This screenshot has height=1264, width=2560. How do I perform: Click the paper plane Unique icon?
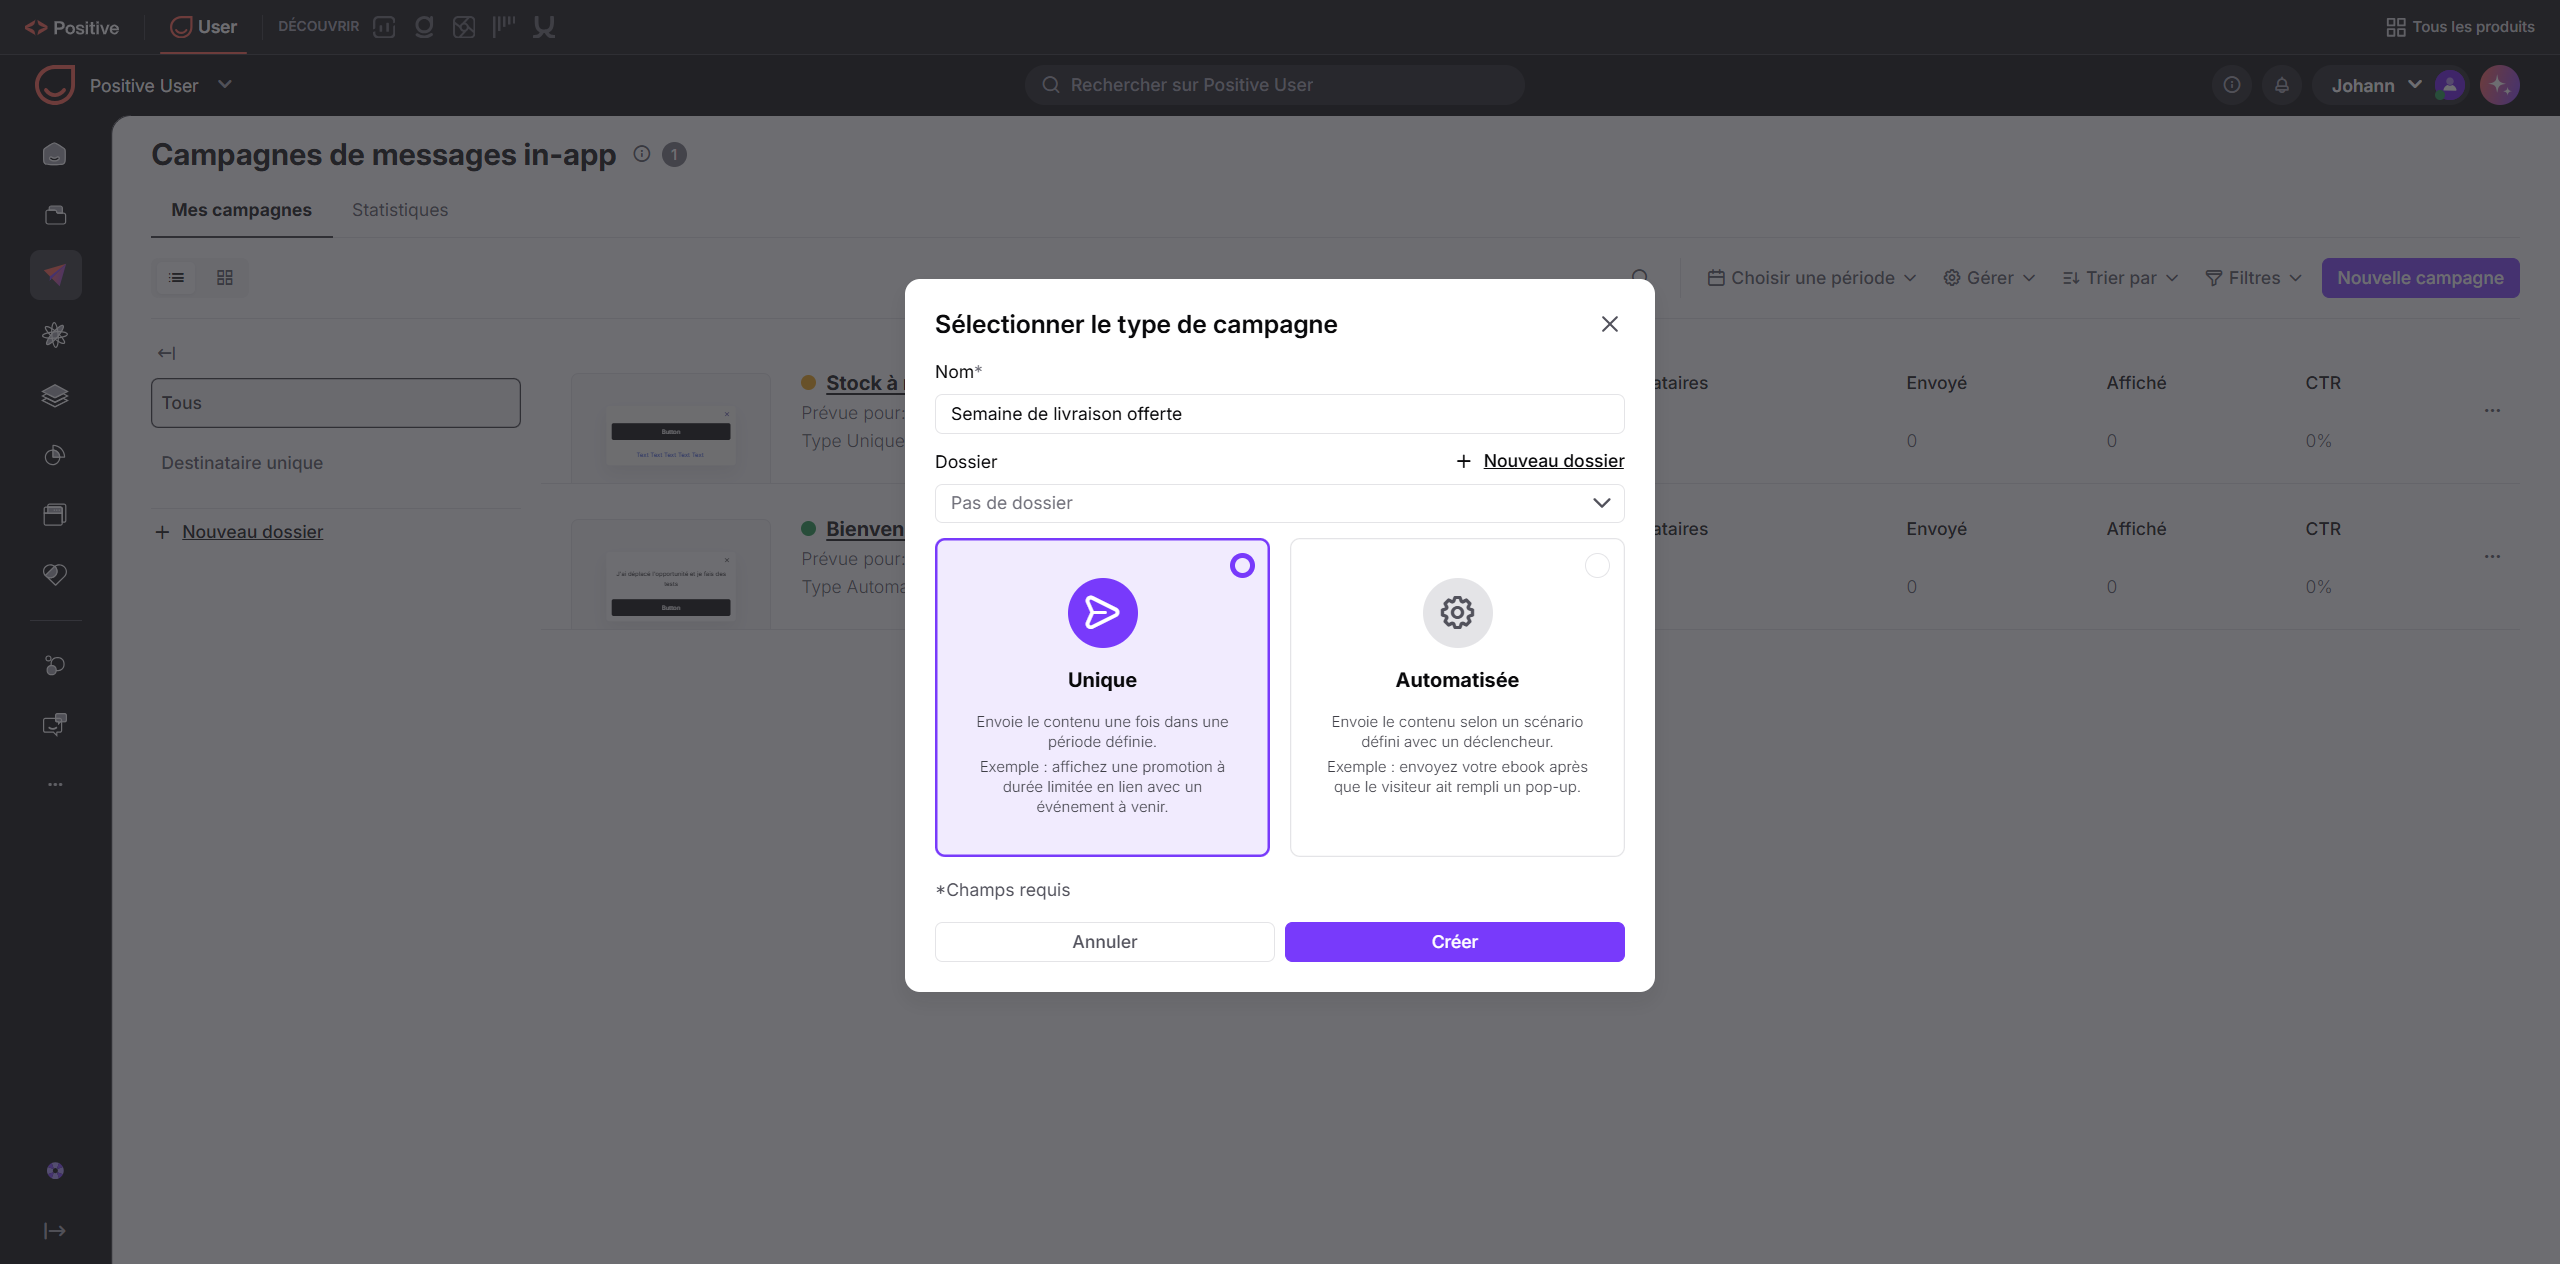pyautogui.click(x=1102, y=613)
